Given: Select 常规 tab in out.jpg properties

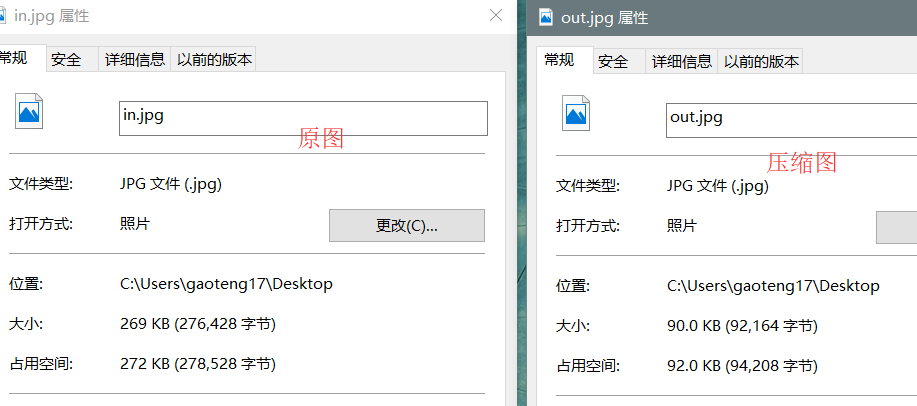Looking at the screenshot, I should tap(560, 60).
